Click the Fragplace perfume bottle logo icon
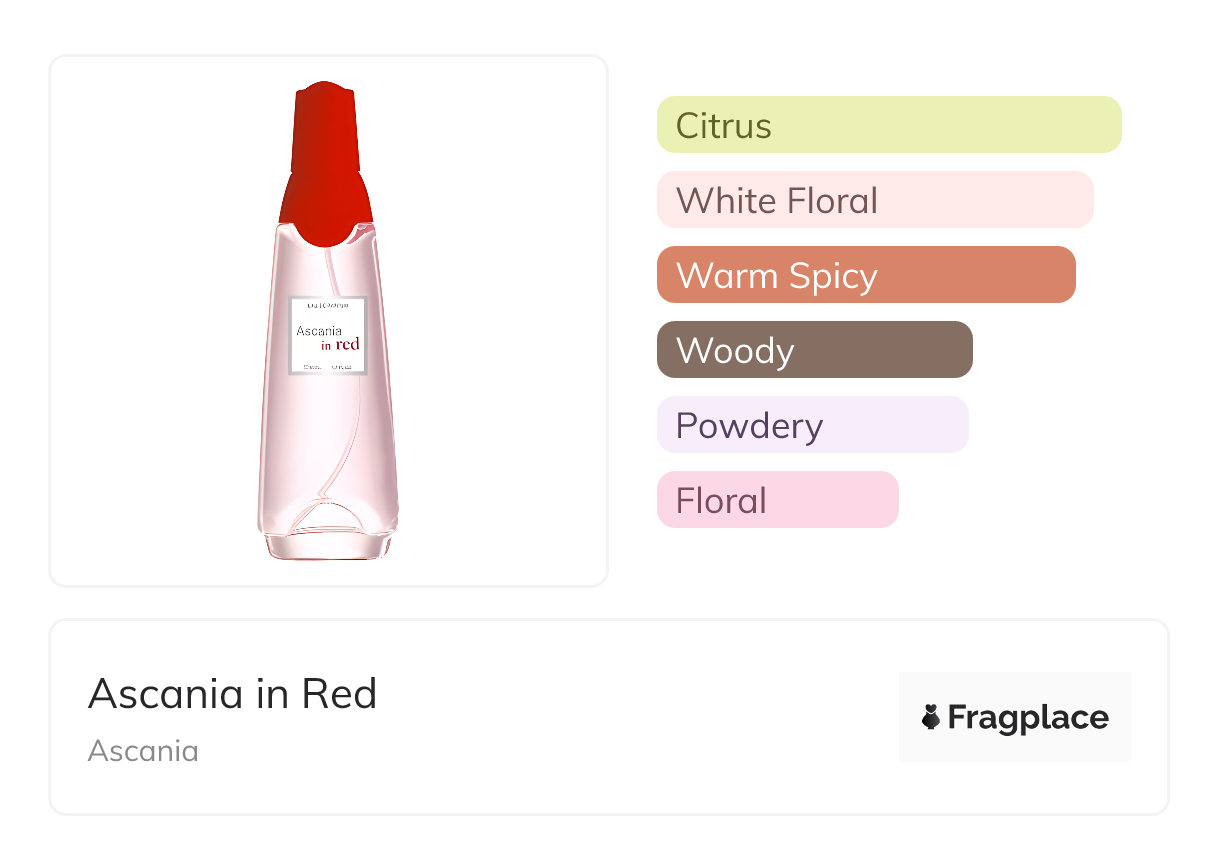1218x864 pixels. click(x=931, y=717)
